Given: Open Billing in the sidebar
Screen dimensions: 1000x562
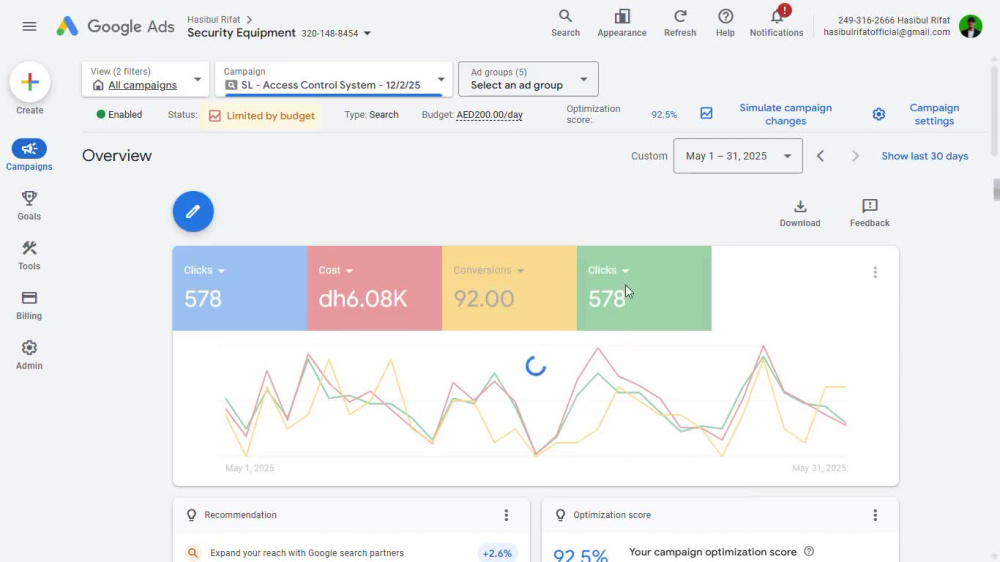Looking at the screenshot, I should tap(29, 305).
